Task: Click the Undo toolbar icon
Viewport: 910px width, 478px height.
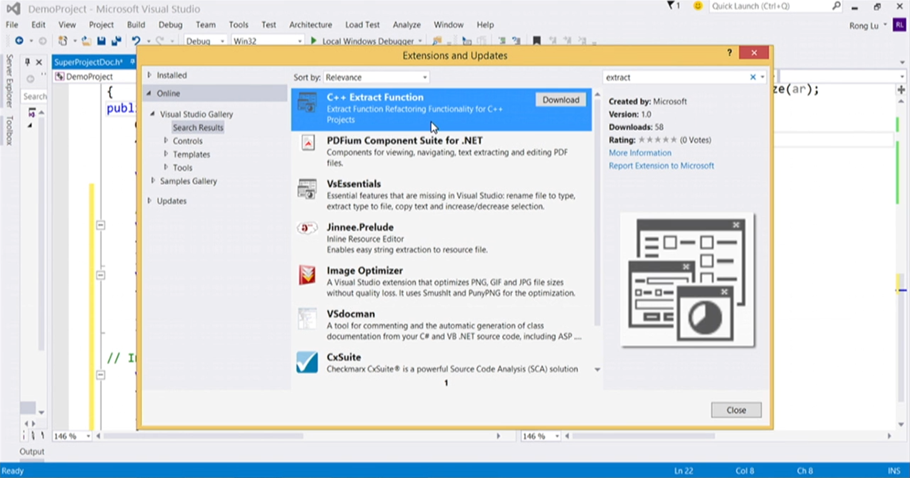Action: pyautogui.click(x=136, y=41)
